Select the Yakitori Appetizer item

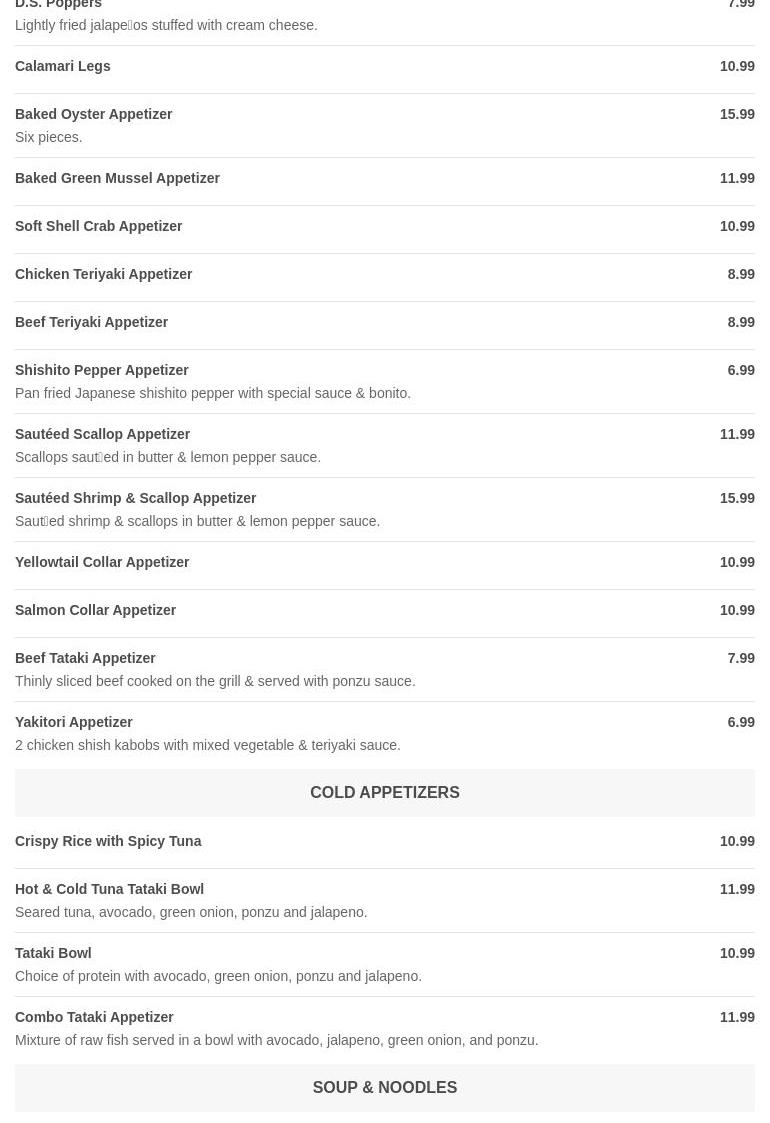(x=74, y=722)
